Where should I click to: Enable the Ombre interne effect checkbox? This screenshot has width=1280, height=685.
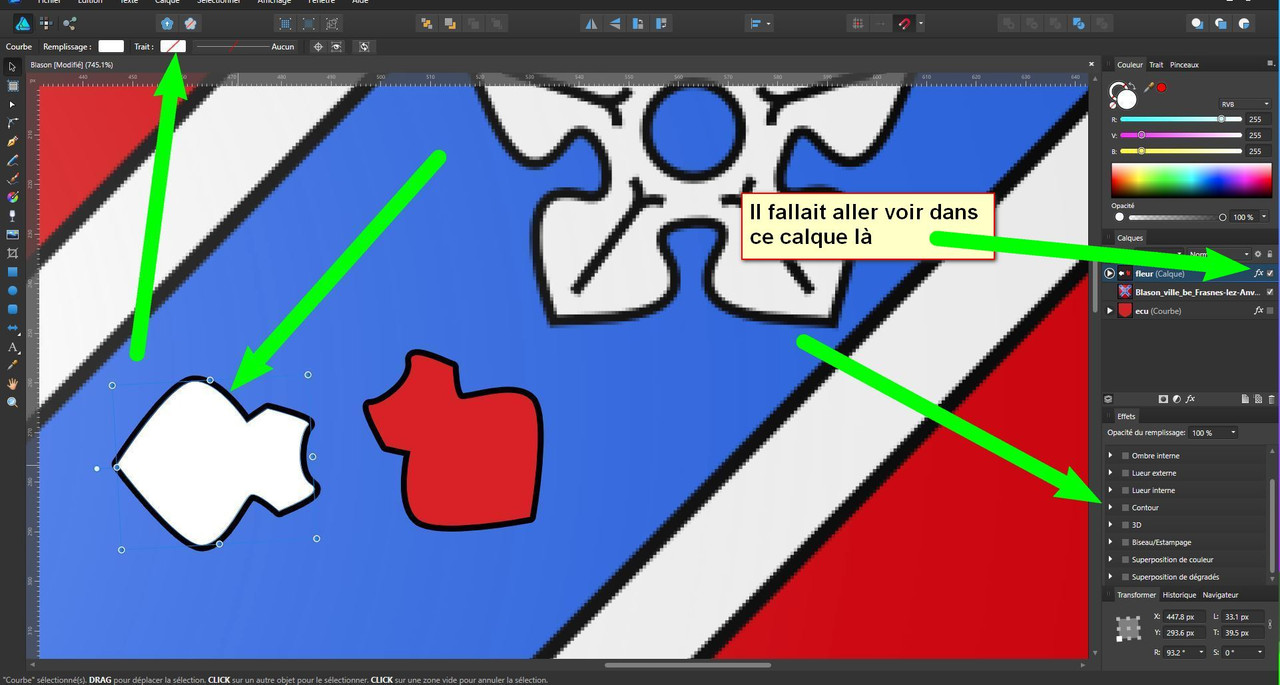1125,455
